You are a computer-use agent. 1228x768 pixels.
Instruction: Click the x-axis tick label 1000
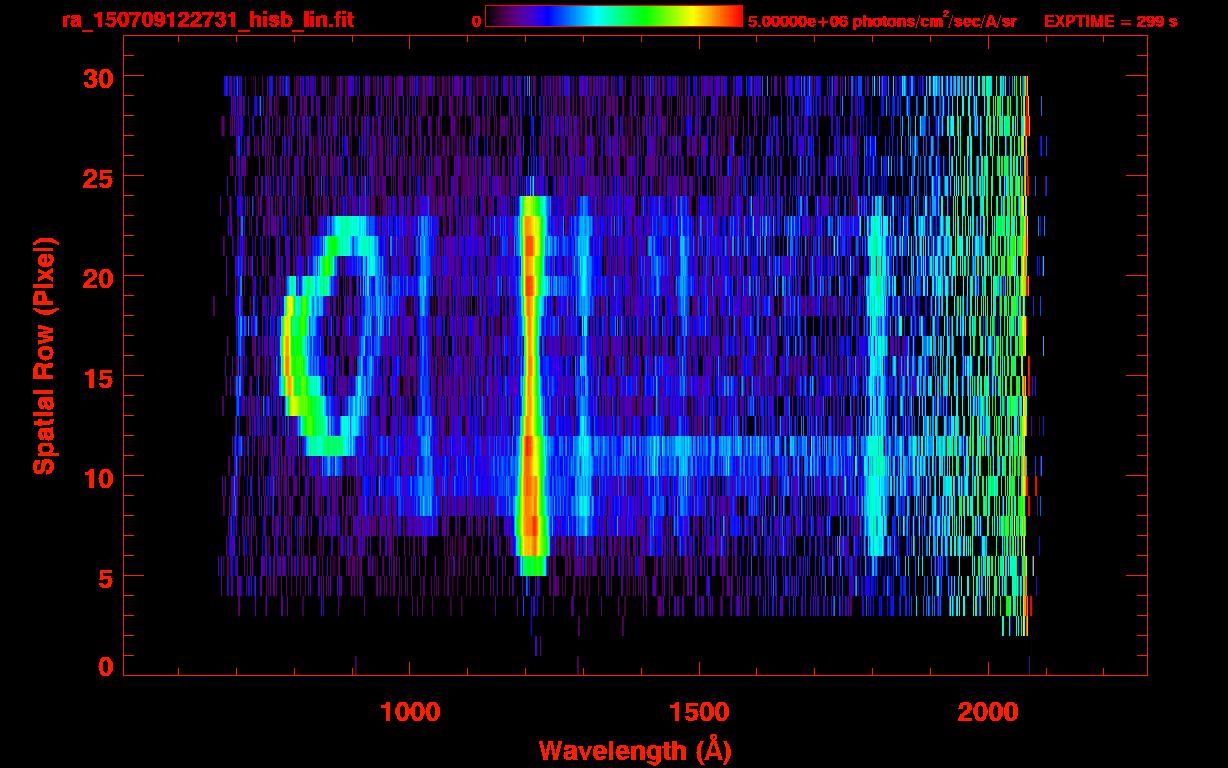[410, 711]
